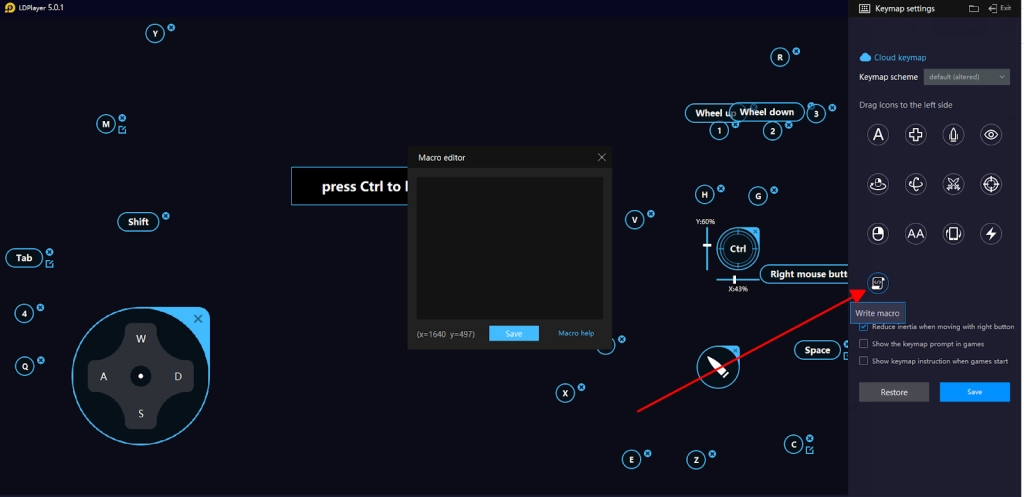Viewport: 1024px width, 497px height.
Task: Click the Macro help link
Action: pos(576,333)
